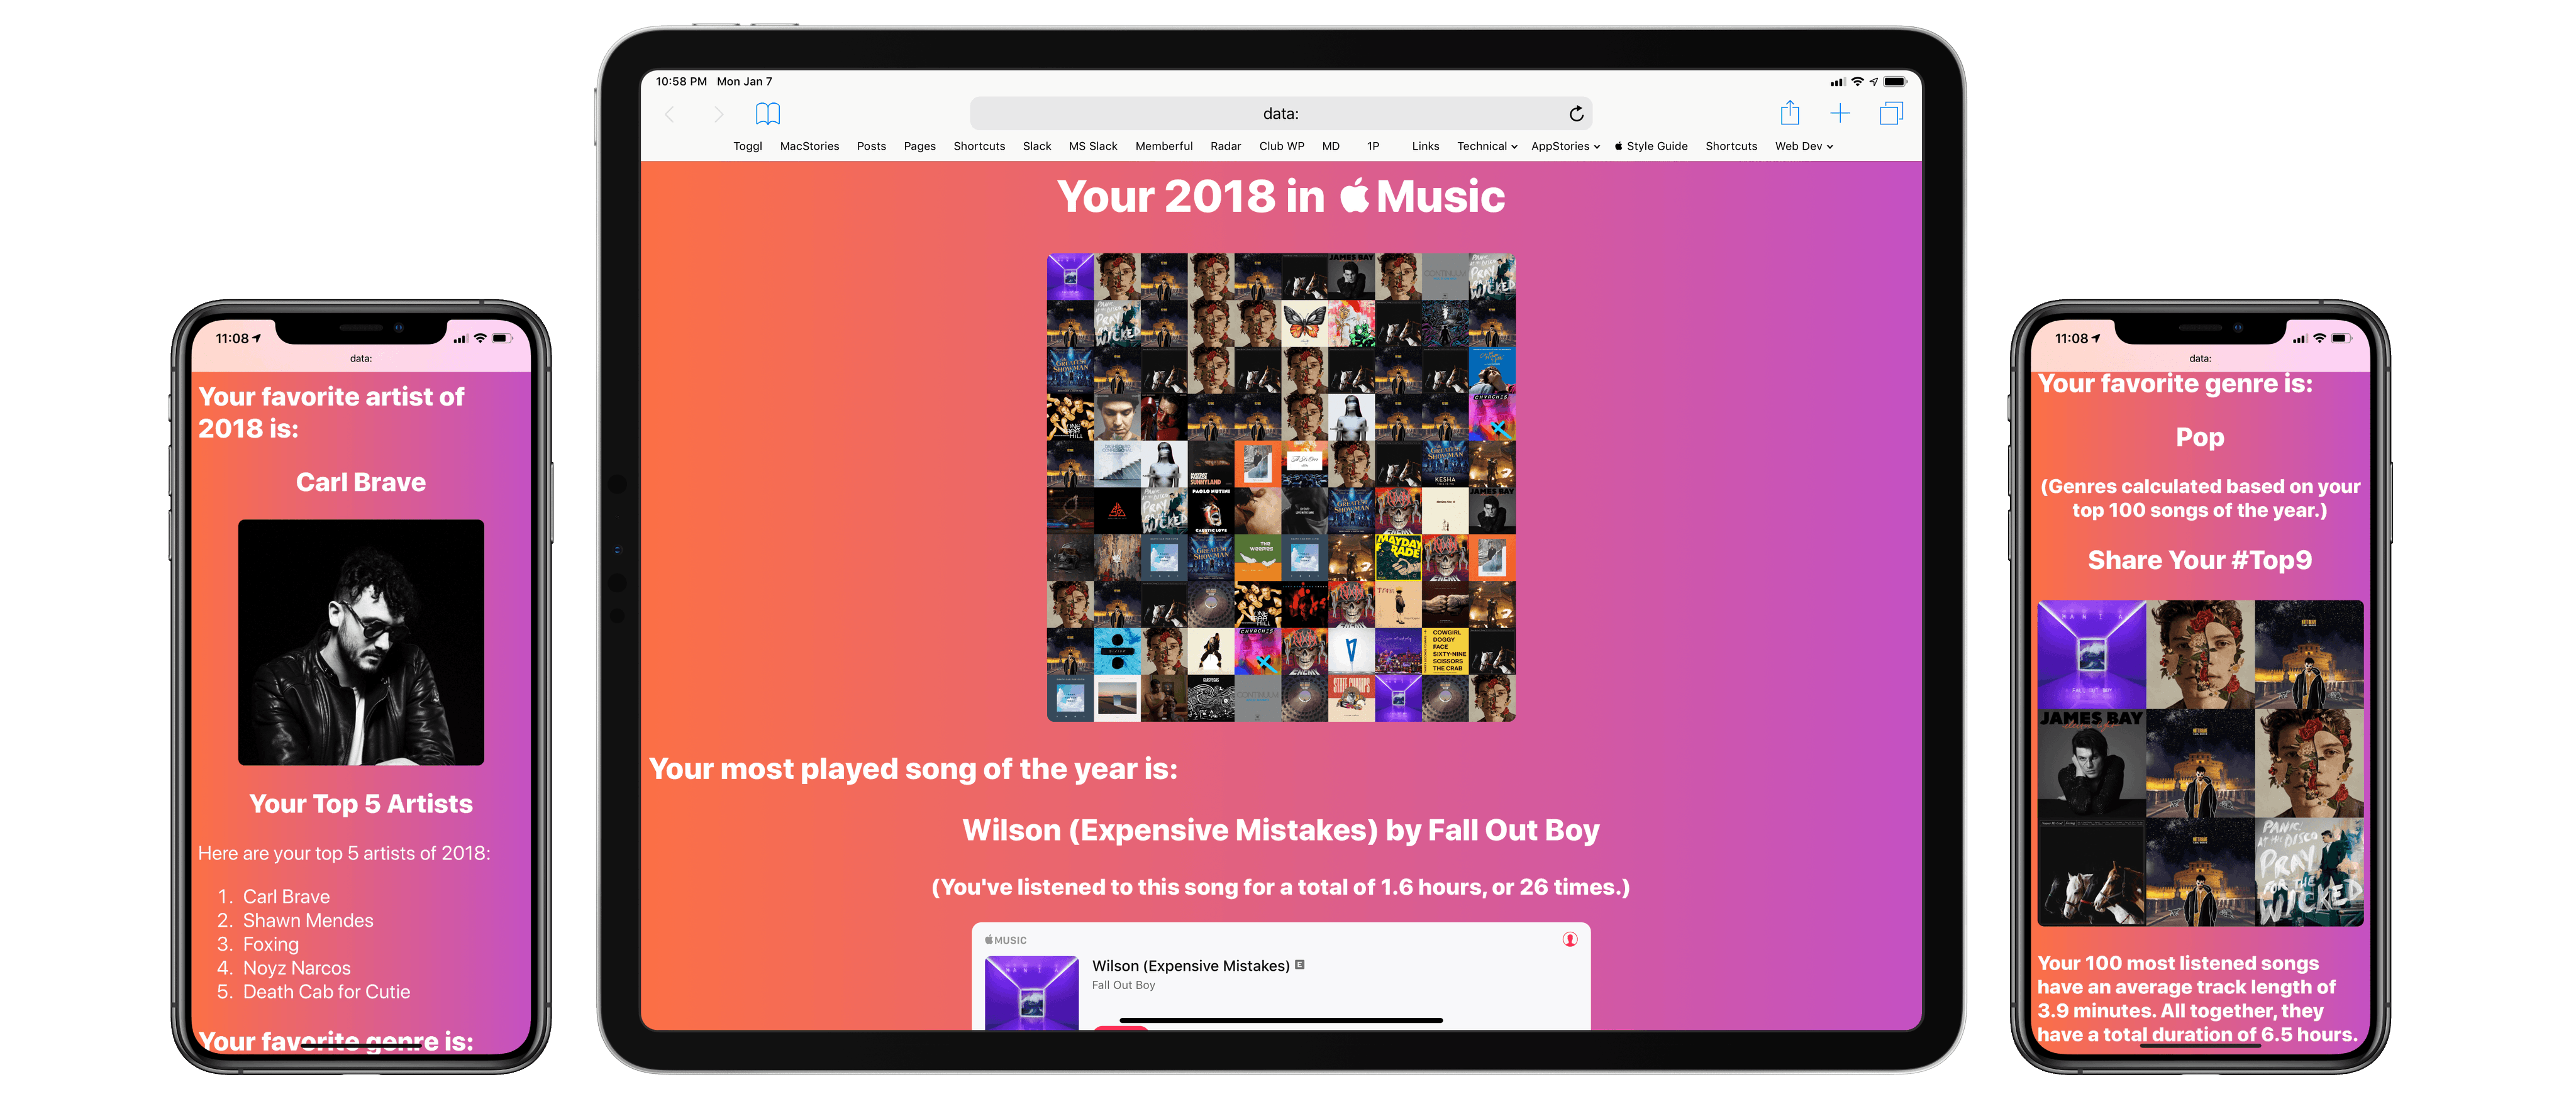Open the MS Slack bookmark

click(1093, 146)
